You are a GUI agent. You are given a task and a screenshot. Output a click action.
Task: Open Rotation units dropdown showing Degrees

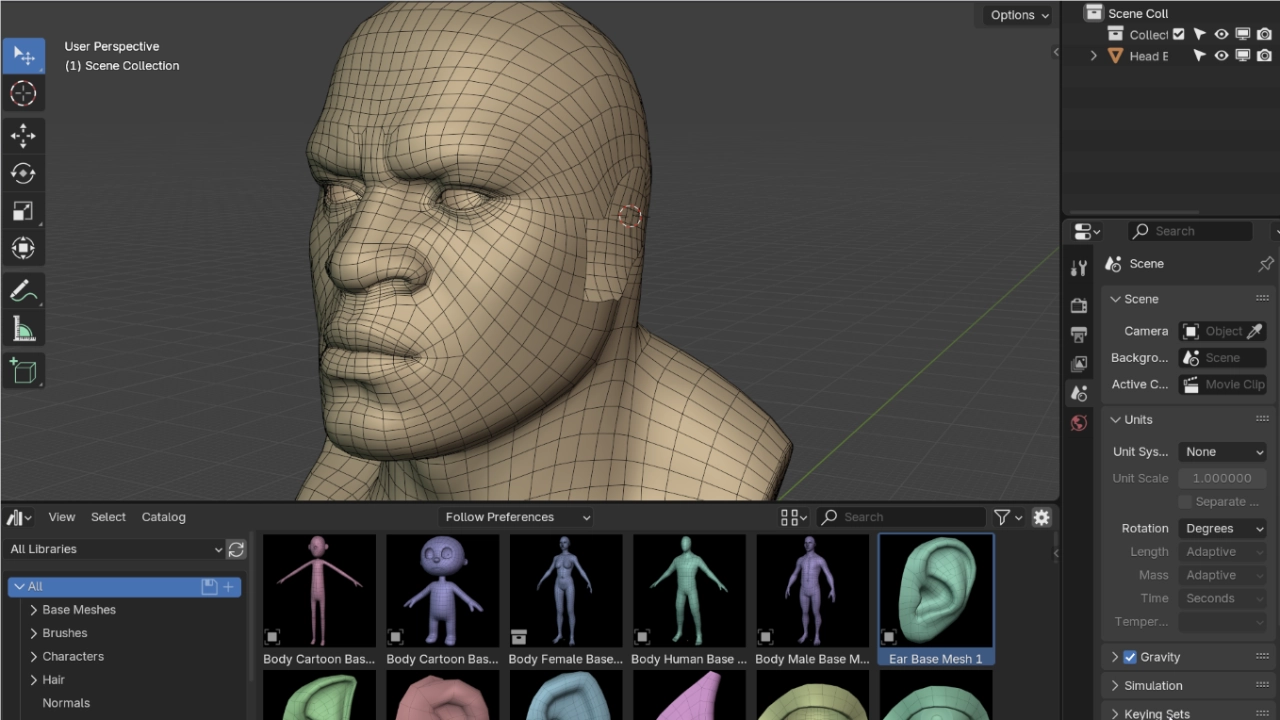point(1223,528)
